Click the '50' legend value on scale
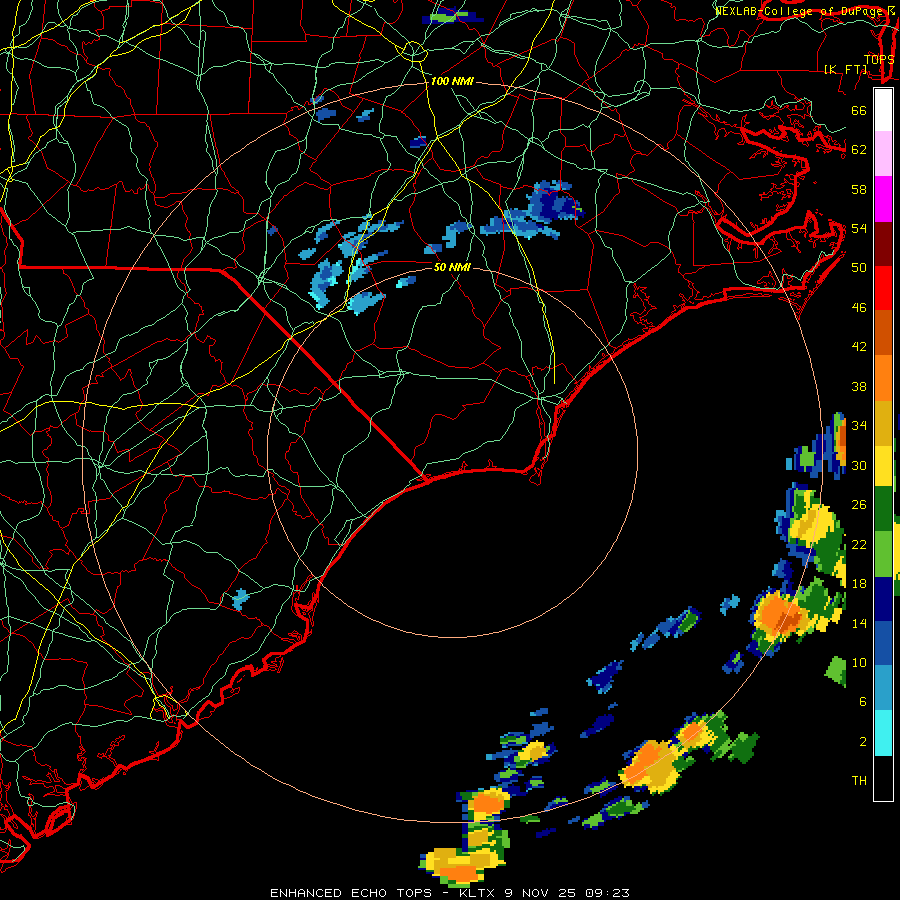Image resolution: width=900 pixels, height=900 pixels. tap(859, 267)
